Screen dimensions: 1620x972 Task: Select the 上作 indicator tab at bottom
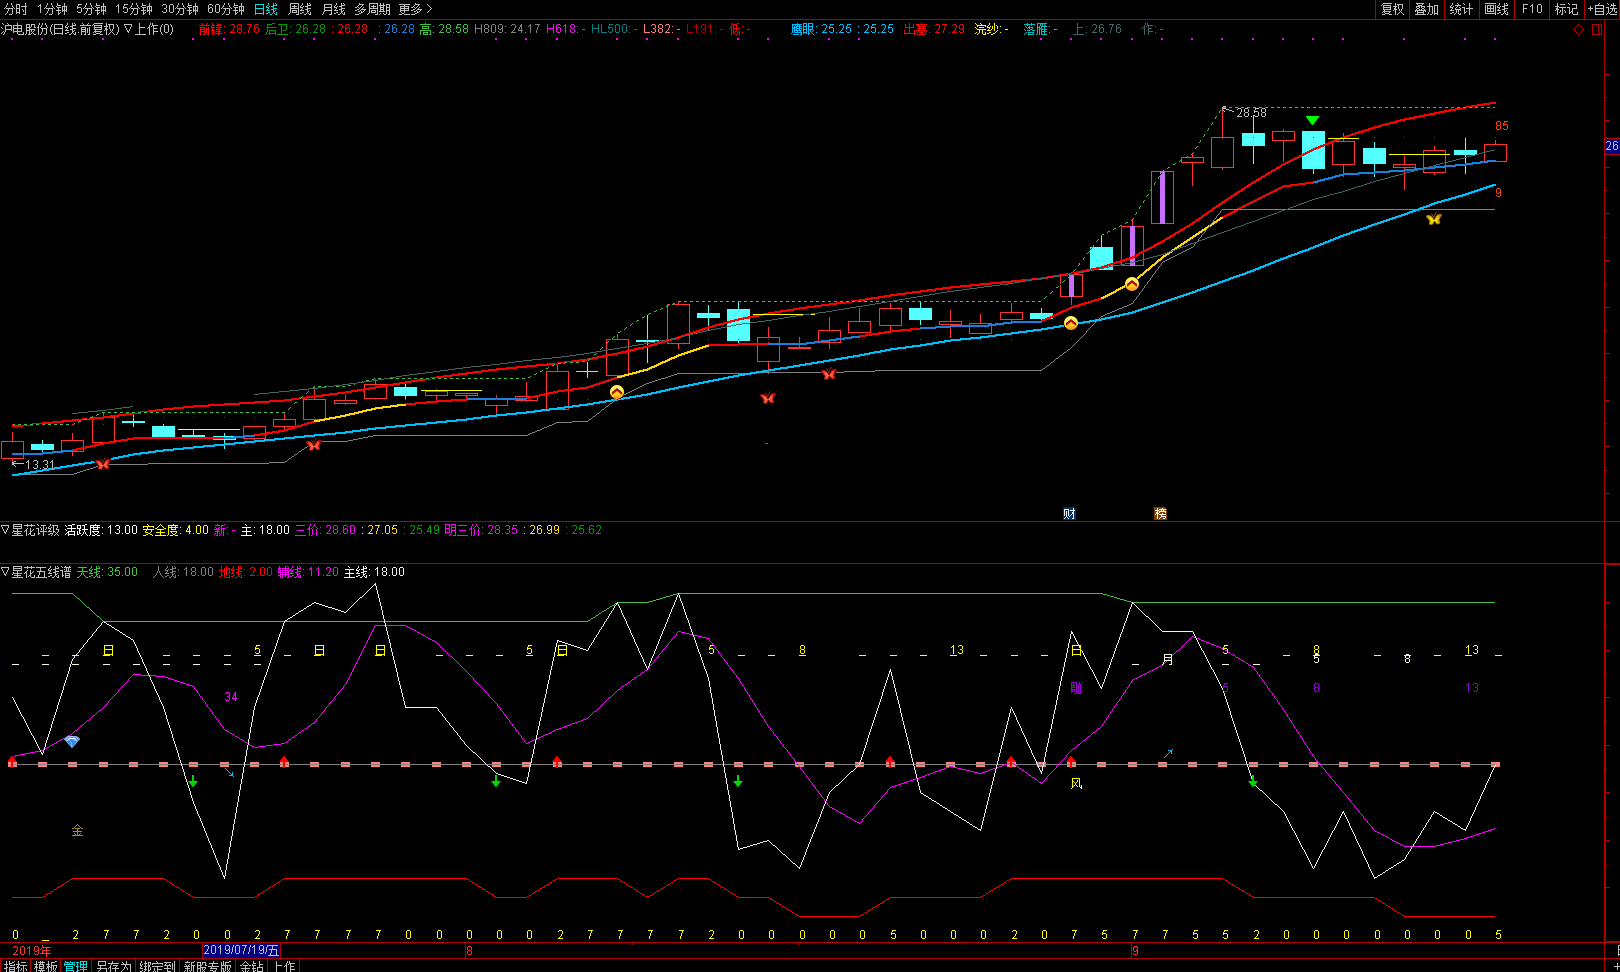point(285,966)
